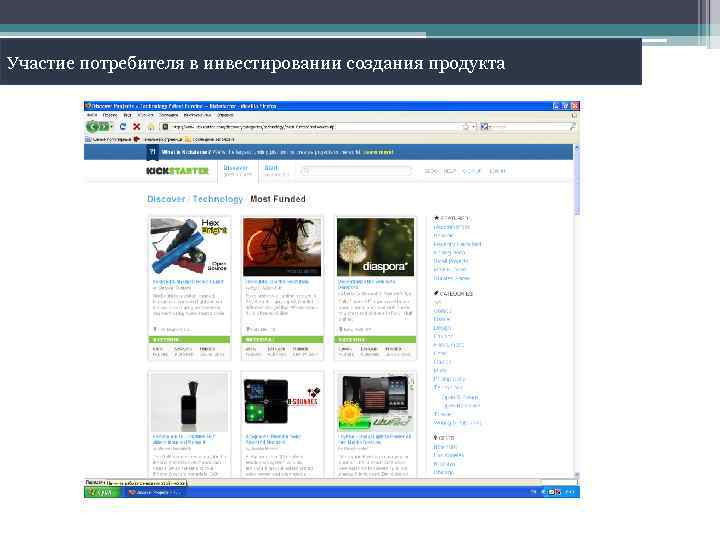Viewport: 720px width, 540px height.
Task: Click the Kickstarter site search field
Action: 356,171
